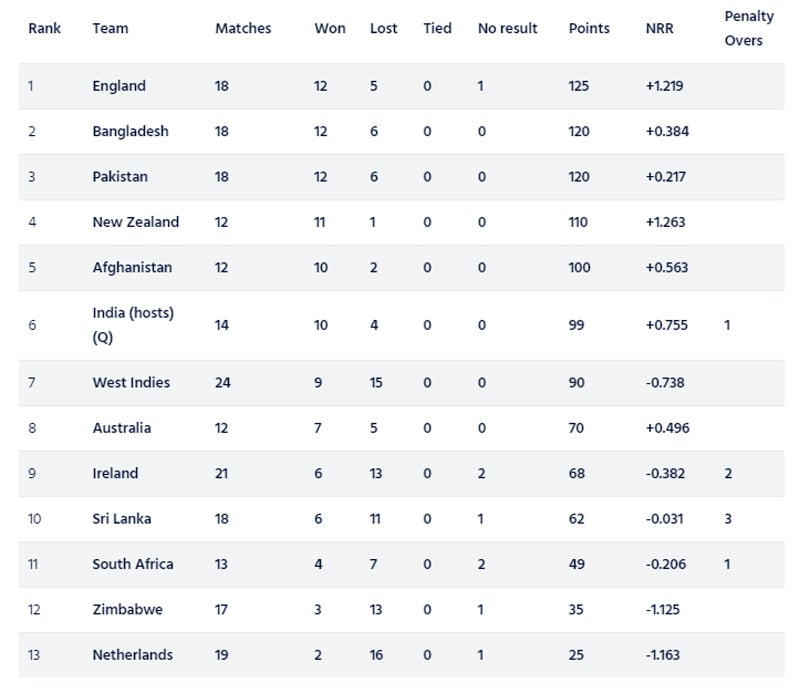This screenshot has width=800, height=693.
Task: Click the Sri Lanka team name
Action: pyautogui.click(x=122, y=518)
